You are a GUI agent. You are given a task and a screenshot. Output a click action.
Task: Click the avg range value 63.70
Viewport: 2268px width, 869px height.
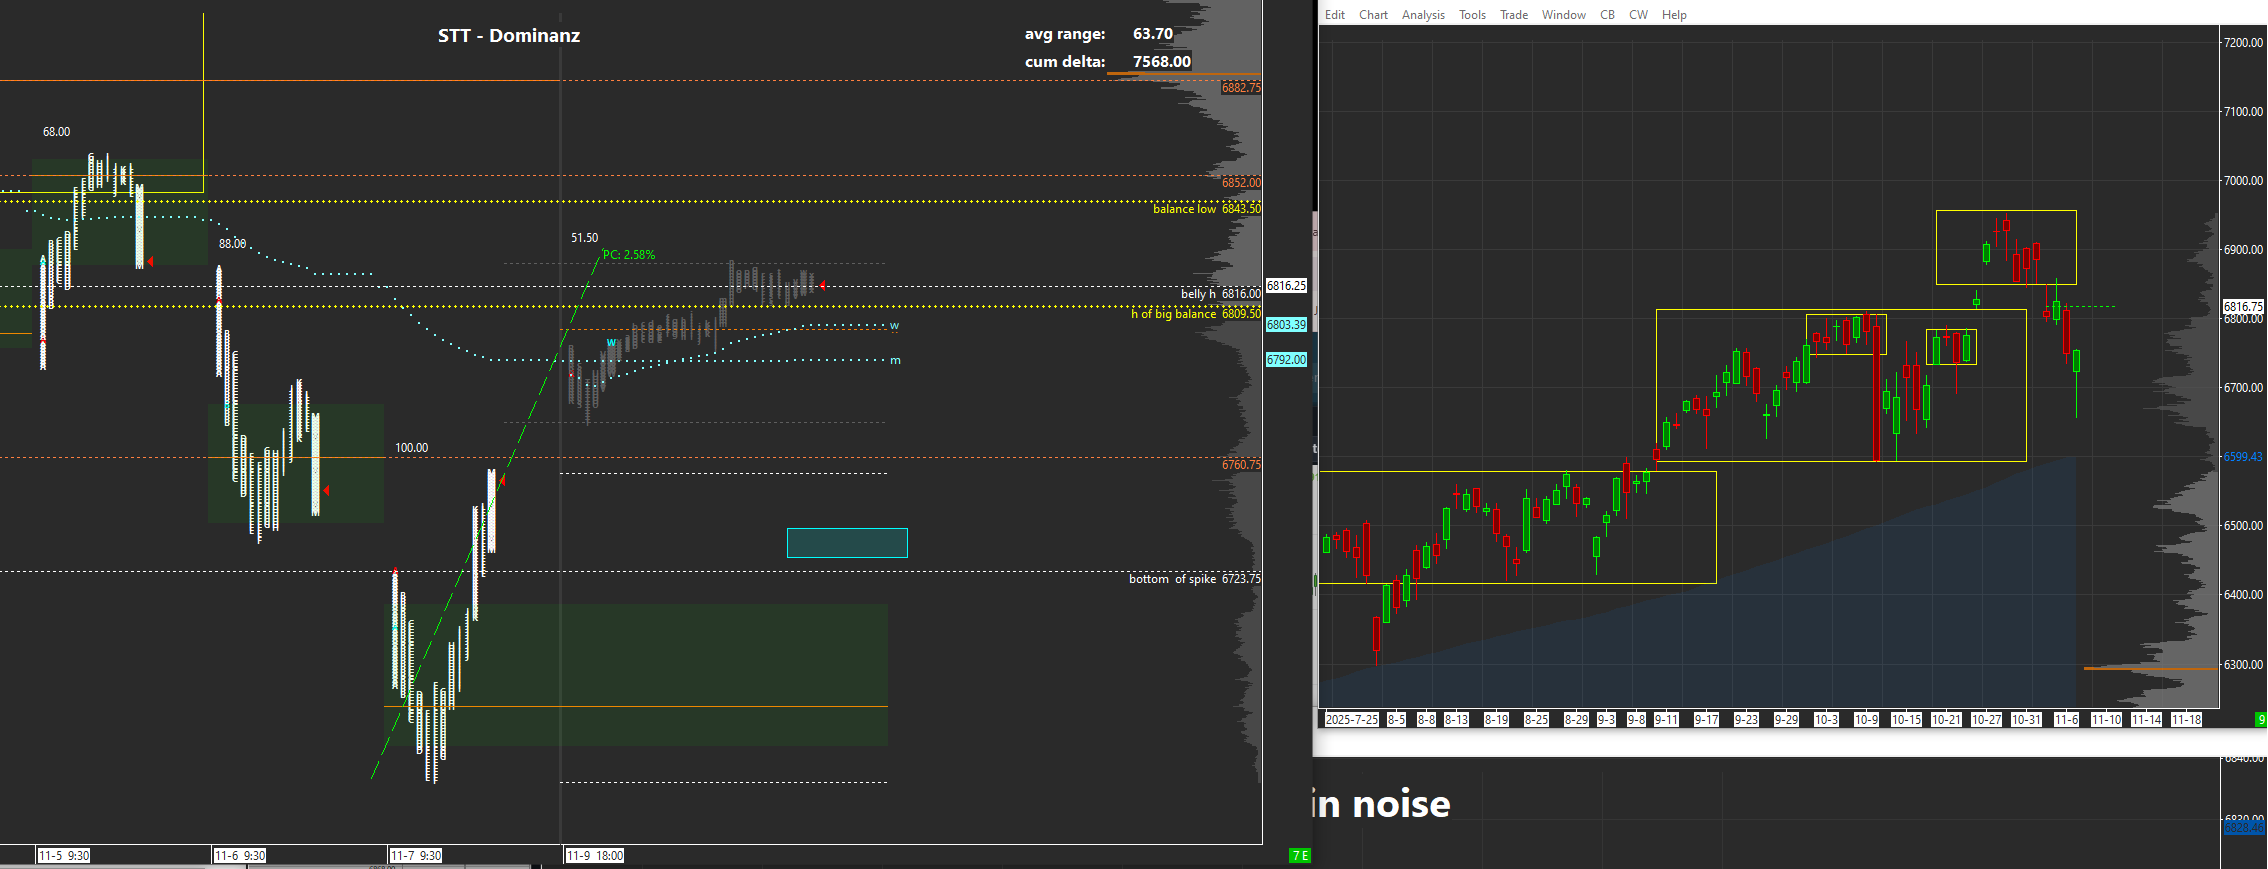1153,34
